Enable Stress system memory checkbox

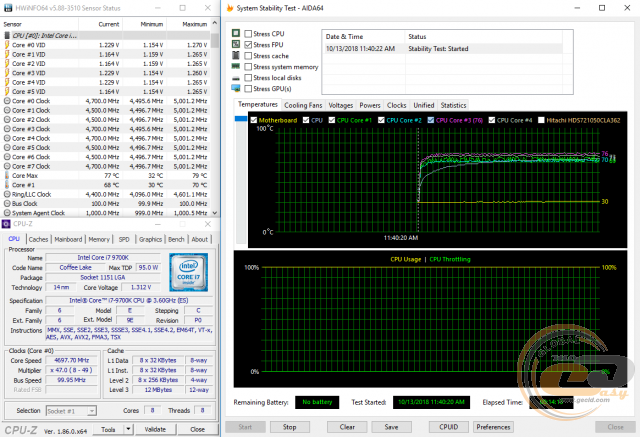tap(248, 67)
